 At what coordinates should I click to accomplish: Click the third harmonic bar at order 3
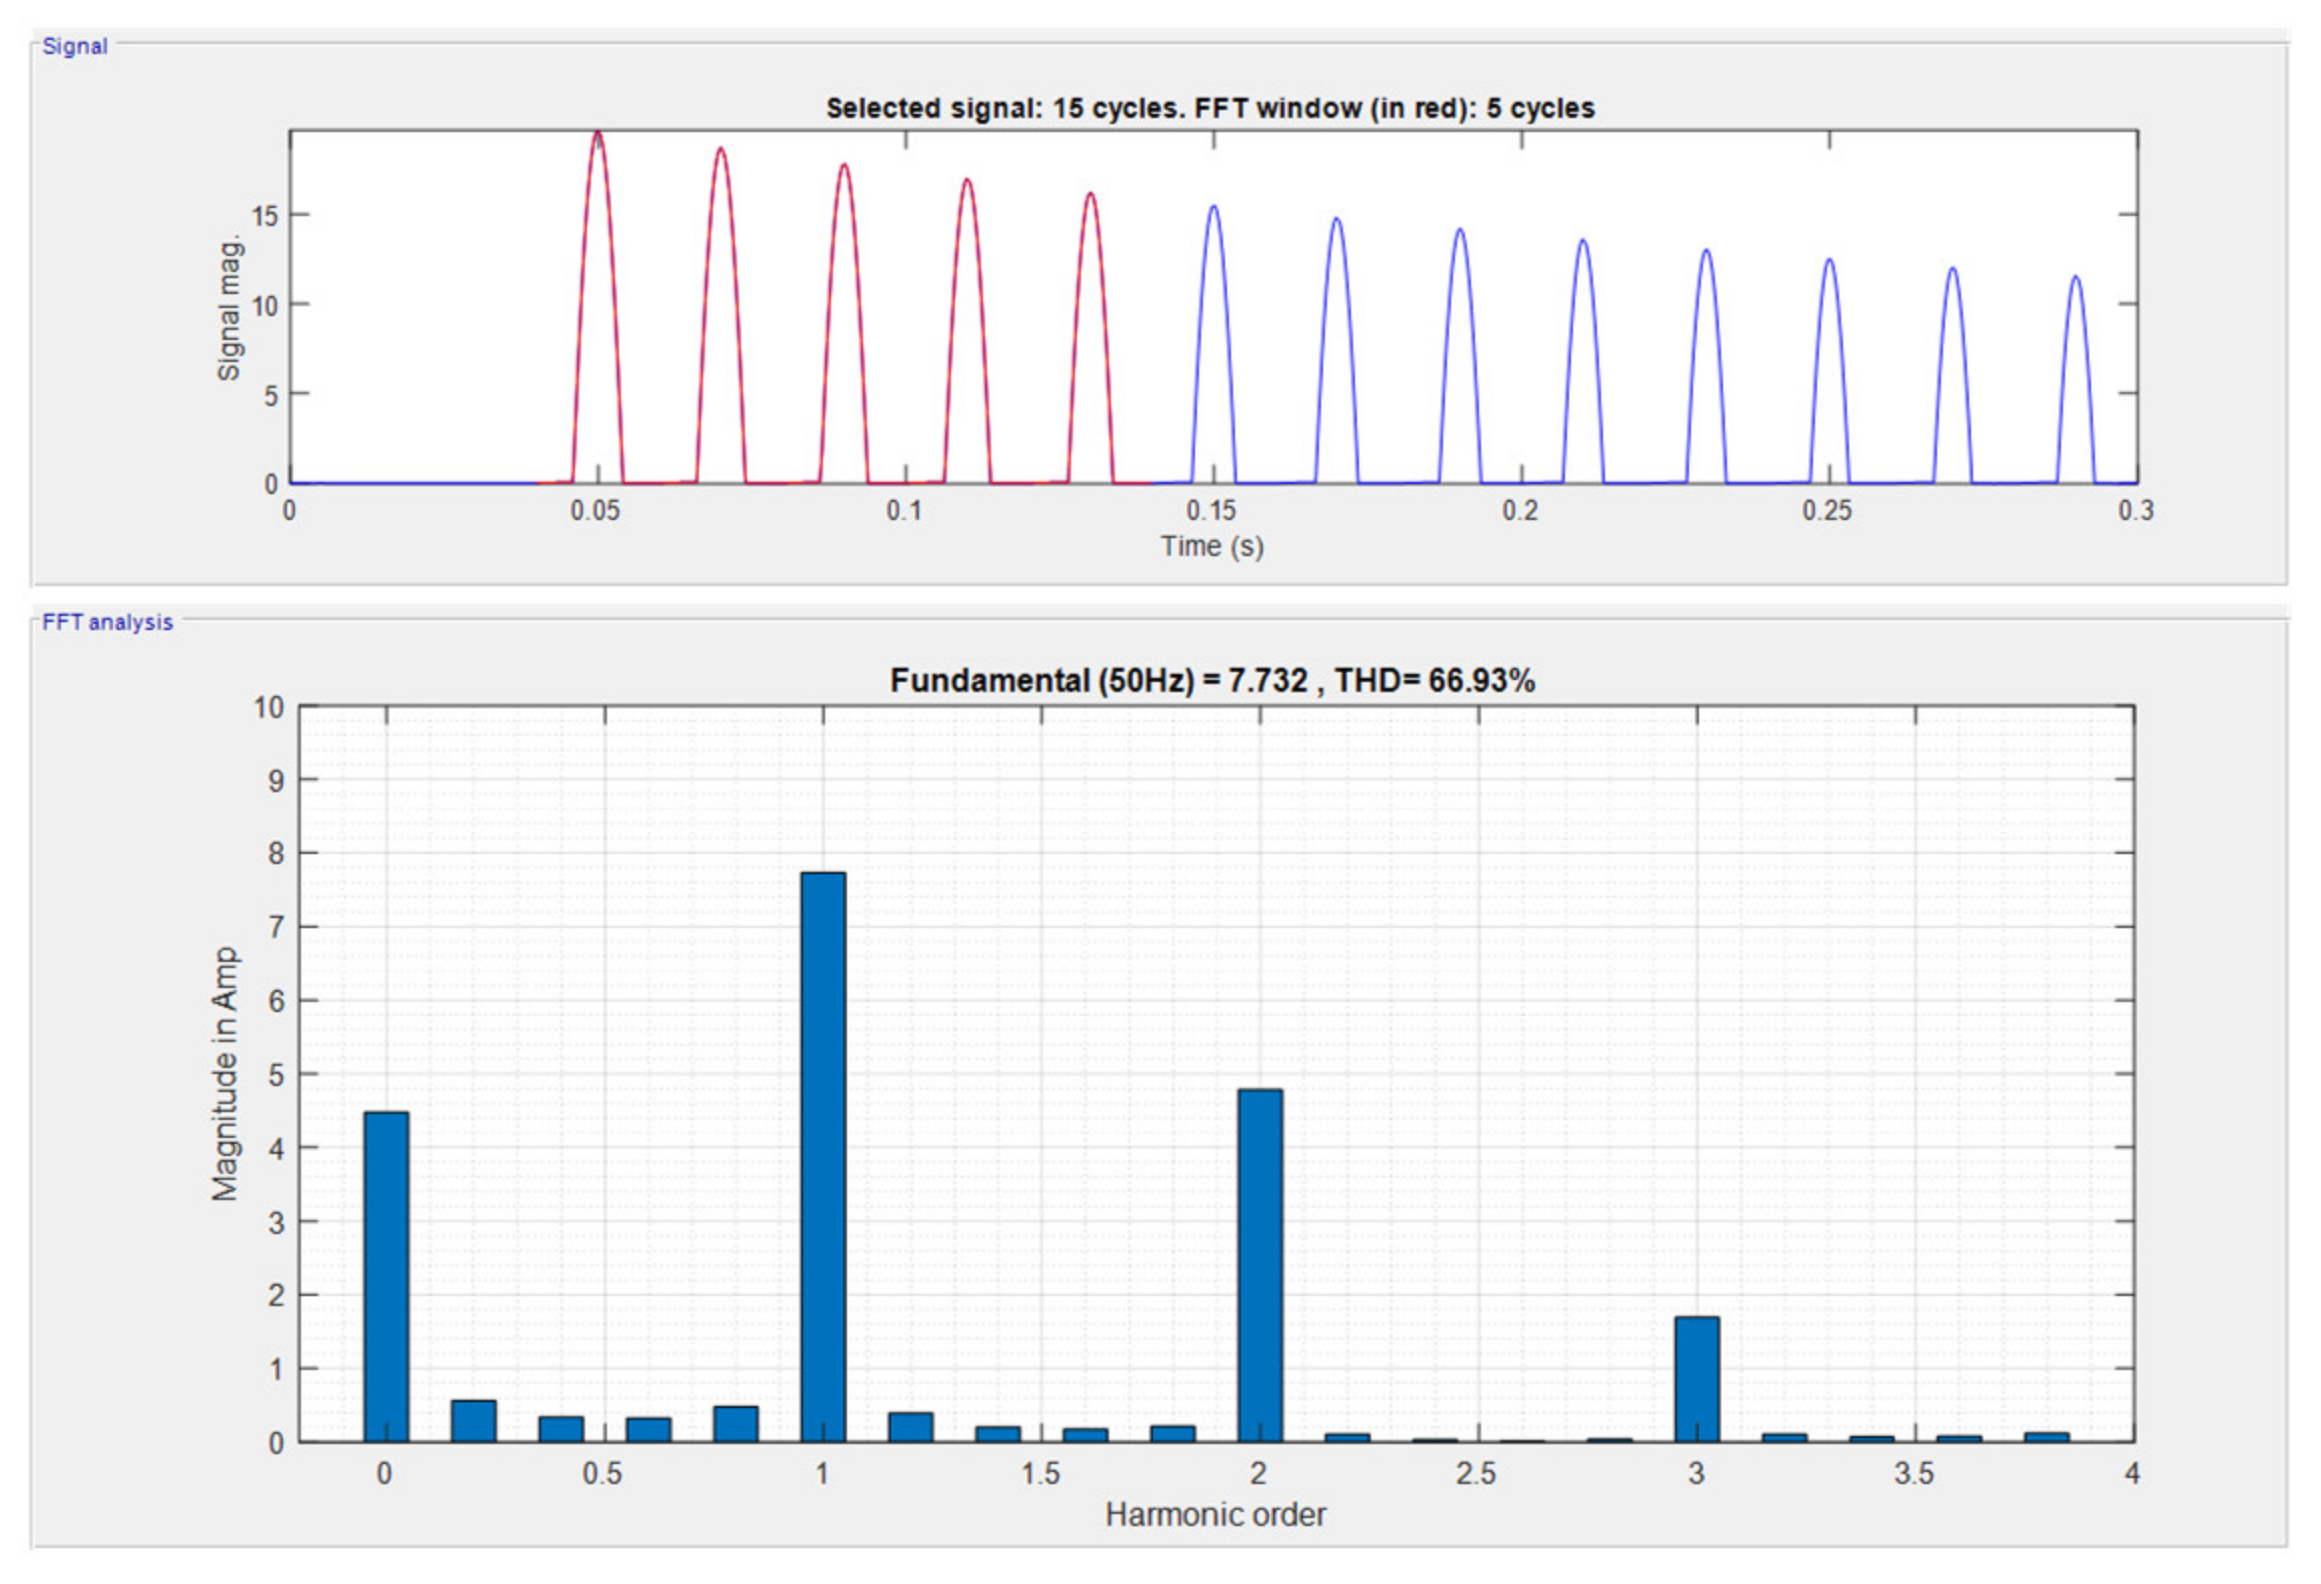click(x=1697, y=1378)
